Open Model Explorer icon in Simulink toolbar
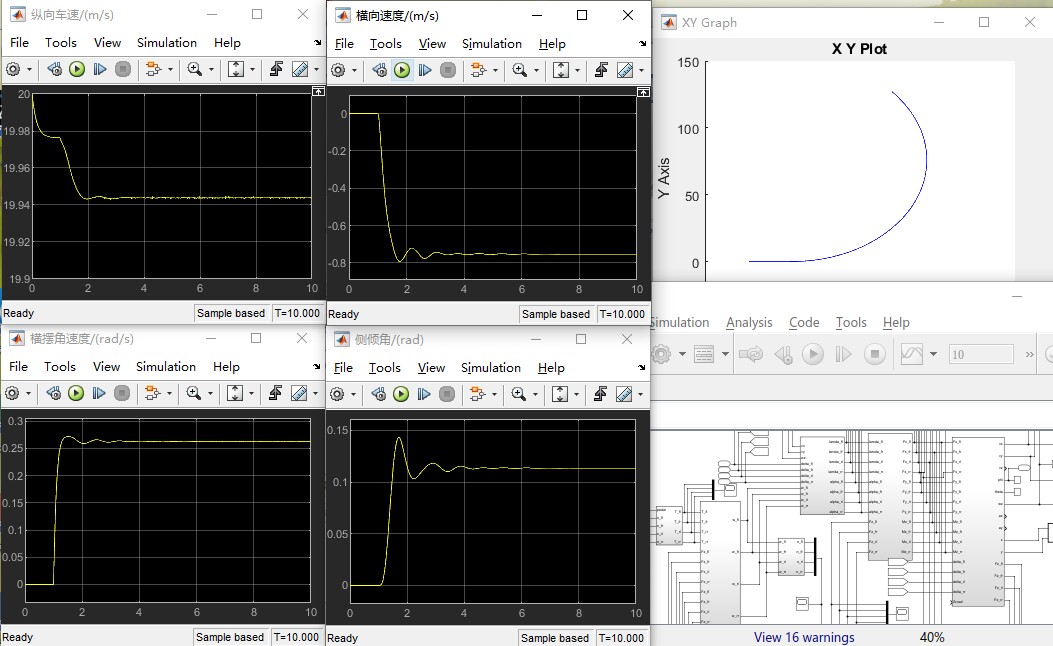The width and height of the screenshot is (1053, 646). tap(704, 354)
